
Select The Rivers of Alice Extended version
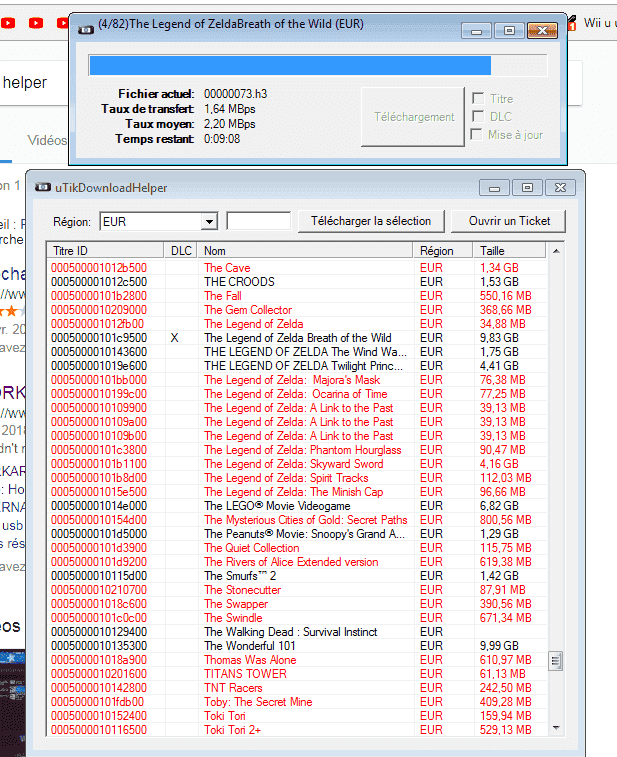coord(297,561)
